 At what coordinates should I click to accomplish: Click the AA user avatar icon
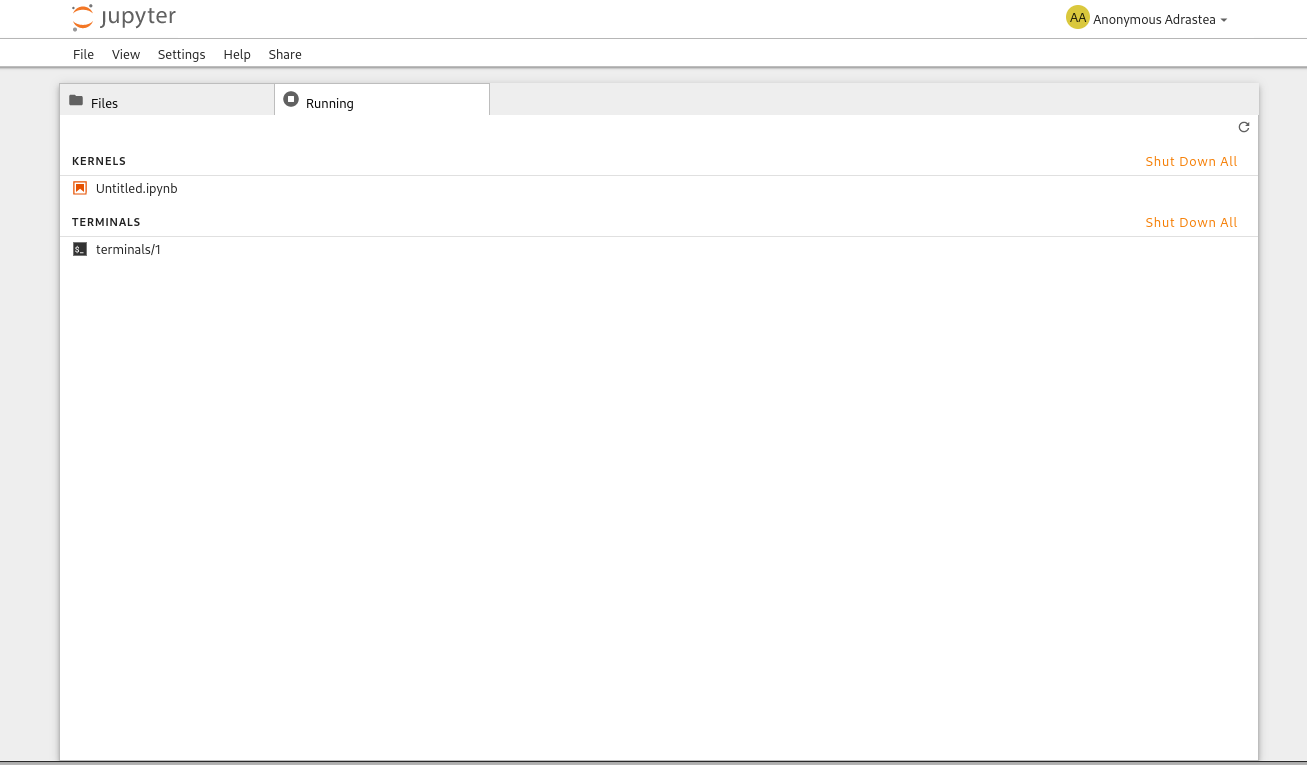[x=1077, y=18]
